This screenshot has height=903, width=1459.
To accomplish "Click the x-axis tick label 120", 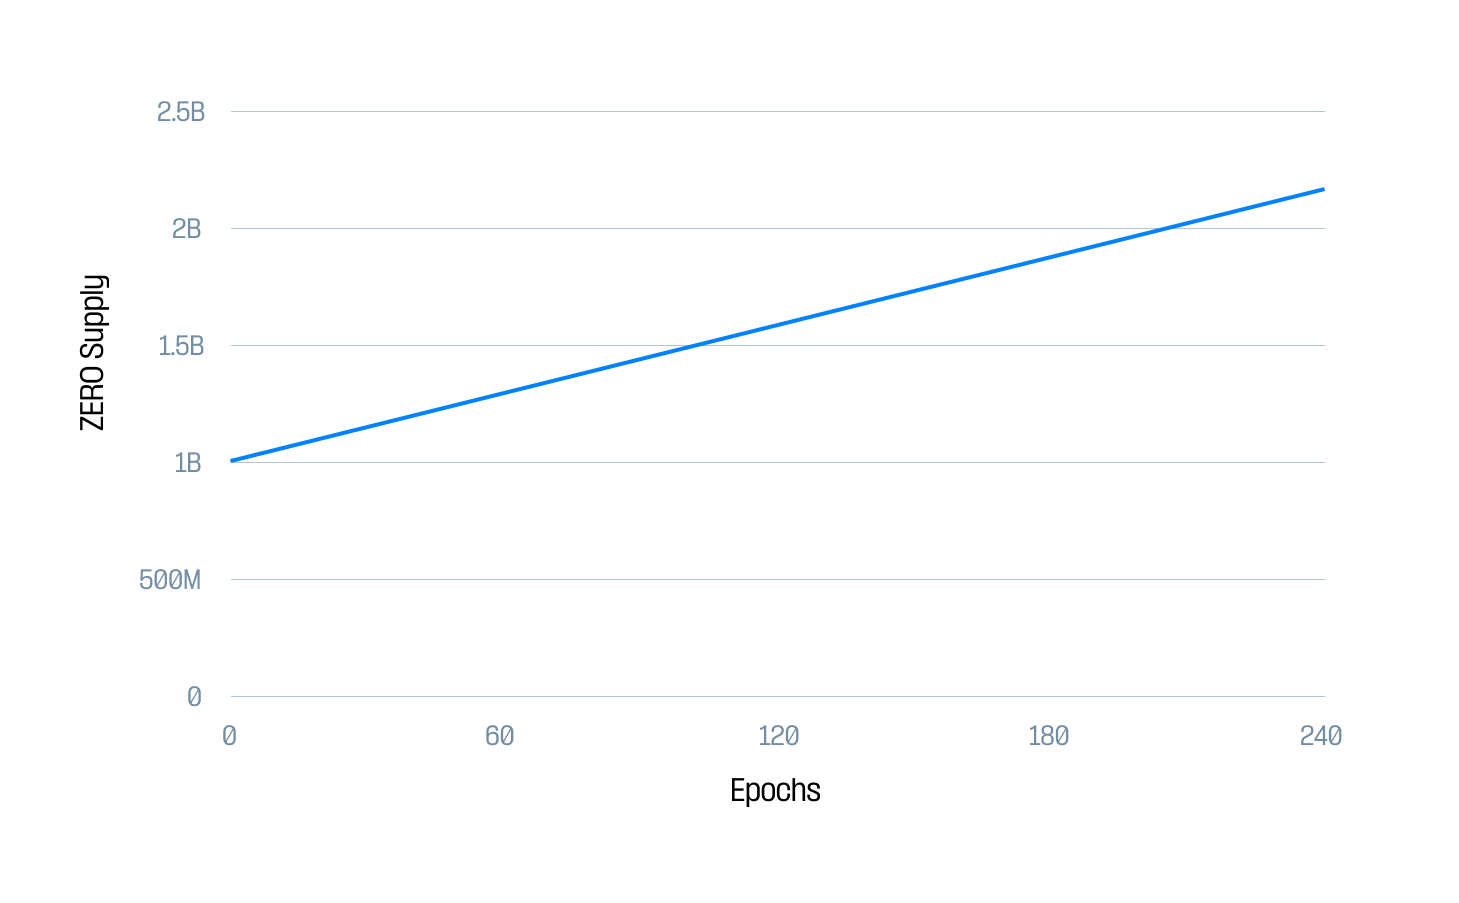I will tap(778, 736).
